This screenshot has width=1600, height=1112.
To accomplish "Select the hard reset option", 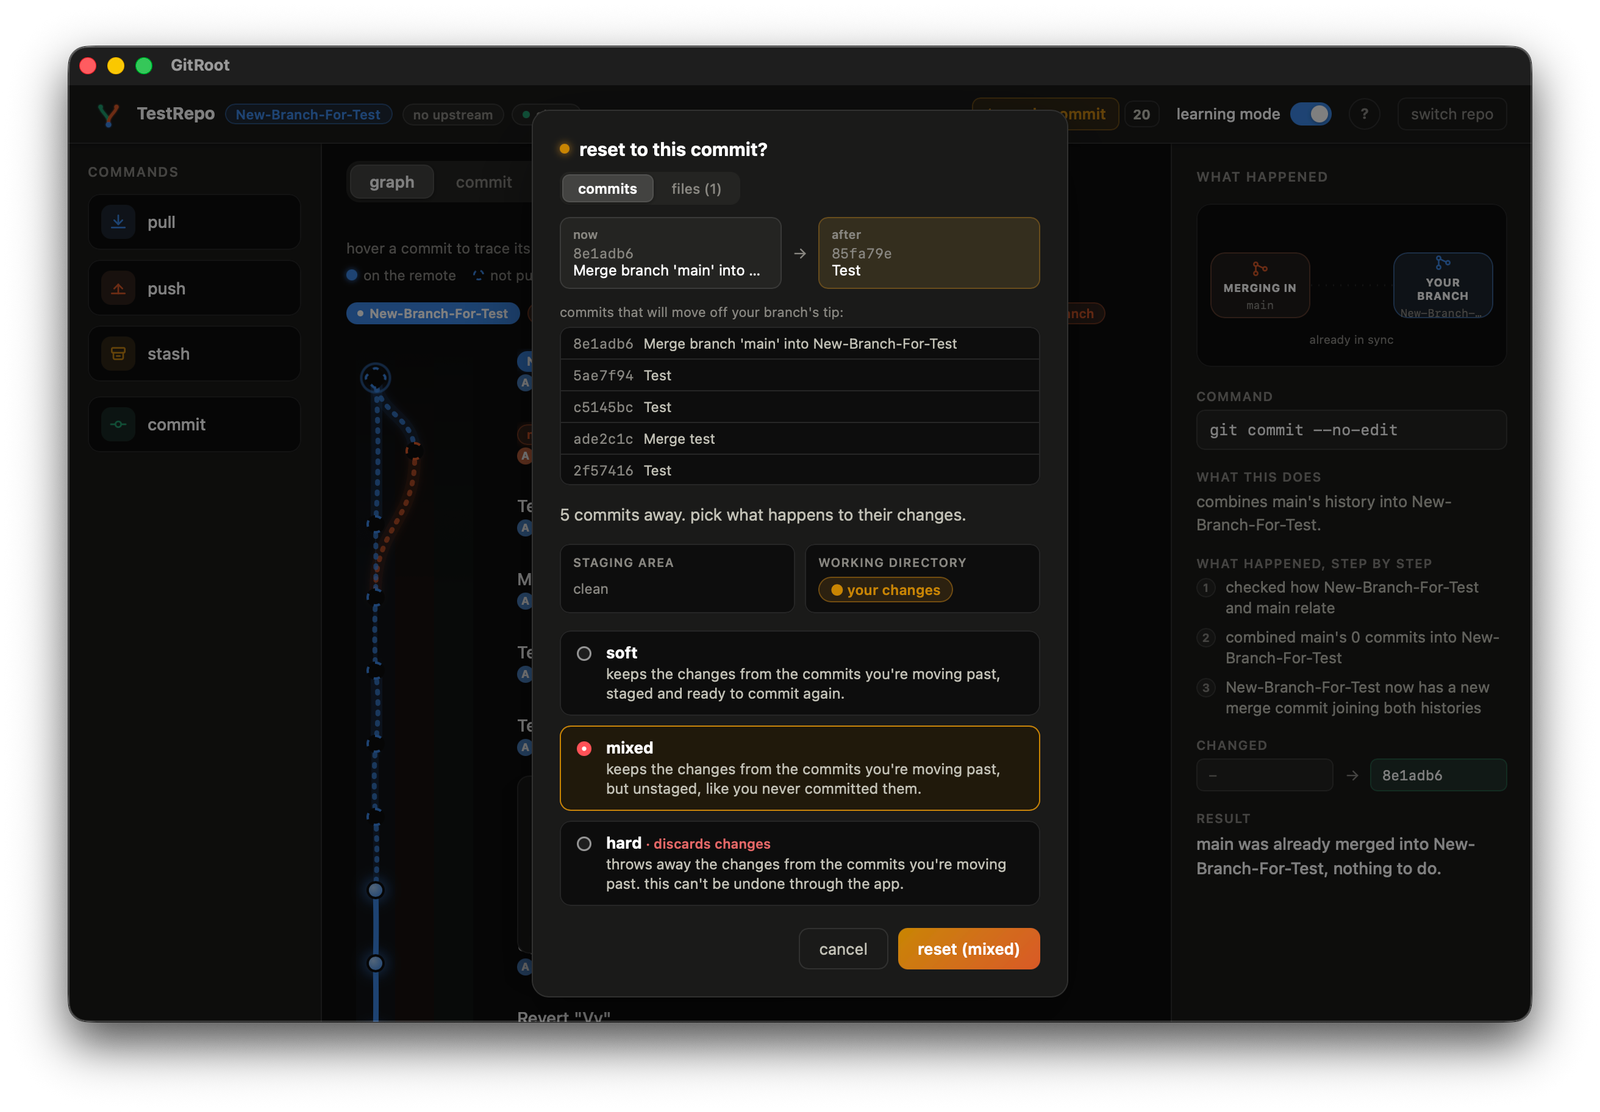I will click(x=800, y=863).
